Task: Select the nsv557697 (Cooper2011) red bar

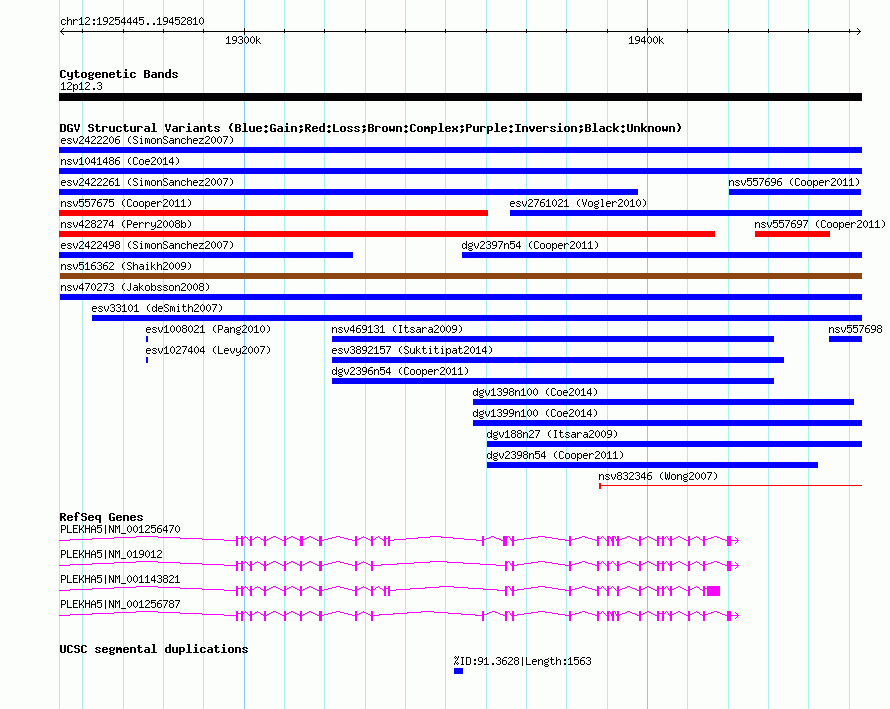Action: coord(792,234)
